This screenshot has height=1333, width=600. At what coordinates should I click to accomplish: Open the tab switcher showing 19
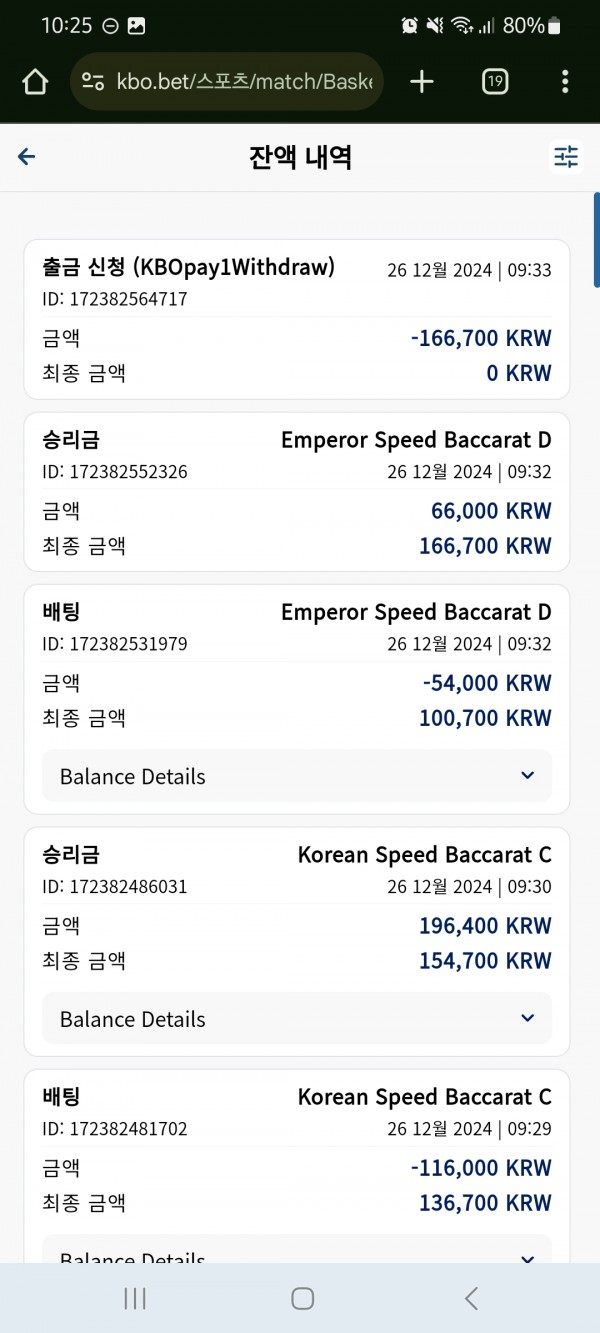(x=495, y=81)
